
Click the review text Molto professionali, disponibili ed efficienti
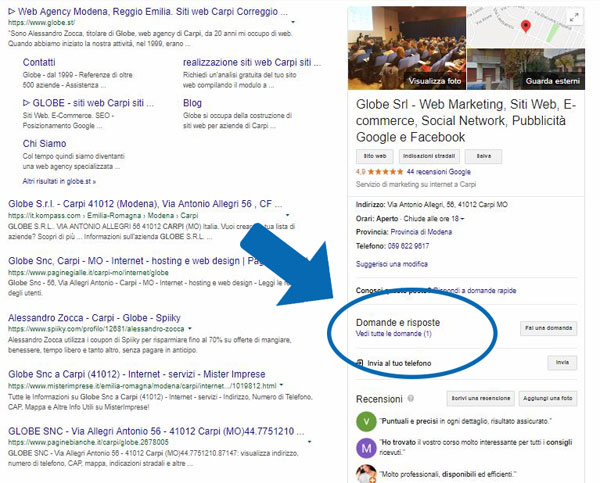click(x=448, y=474)
